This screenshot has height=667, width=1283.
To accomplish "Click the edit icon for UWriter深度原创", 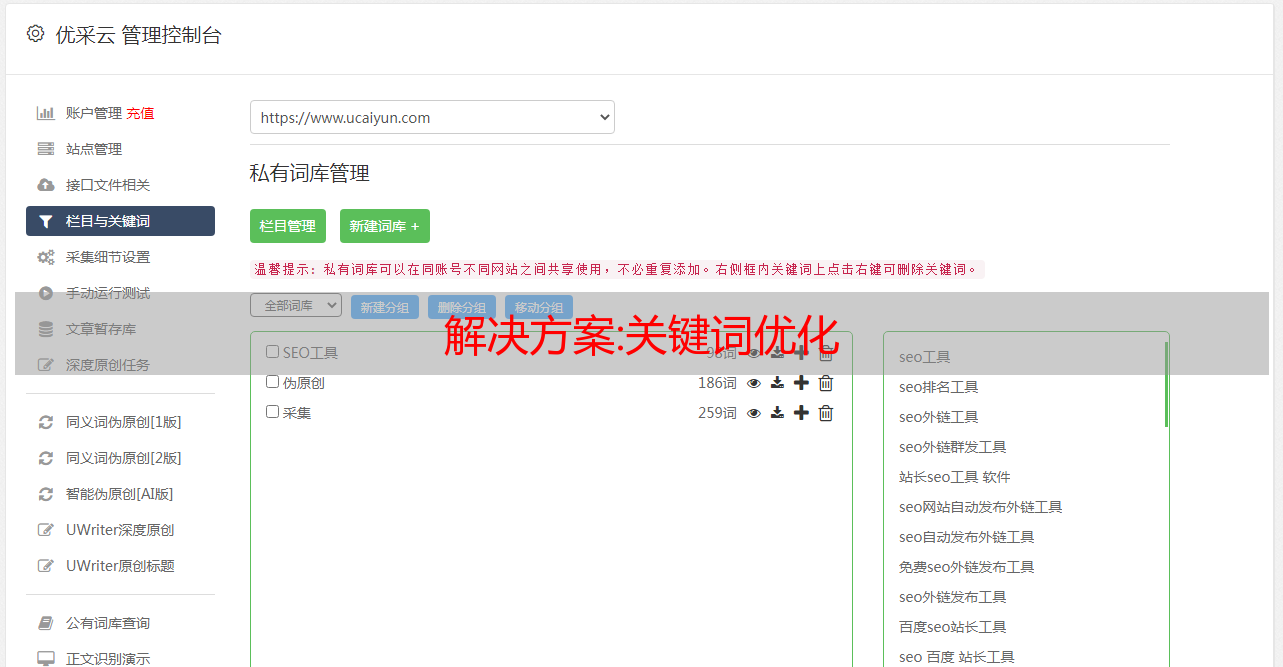I will [46, 530].
